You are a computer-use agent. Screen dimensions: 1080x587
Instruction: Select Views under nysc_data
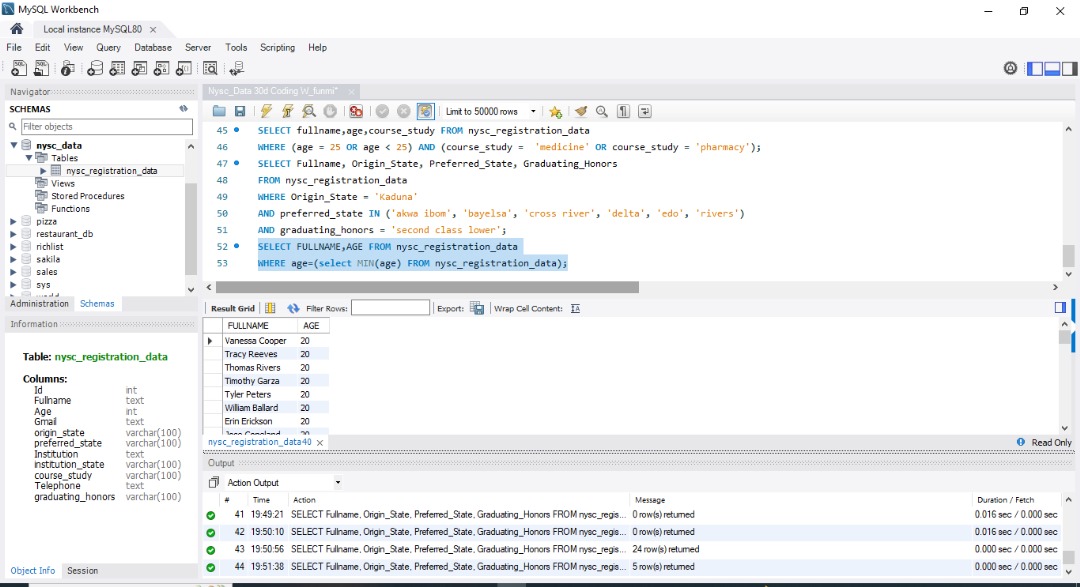pos(63,183)
